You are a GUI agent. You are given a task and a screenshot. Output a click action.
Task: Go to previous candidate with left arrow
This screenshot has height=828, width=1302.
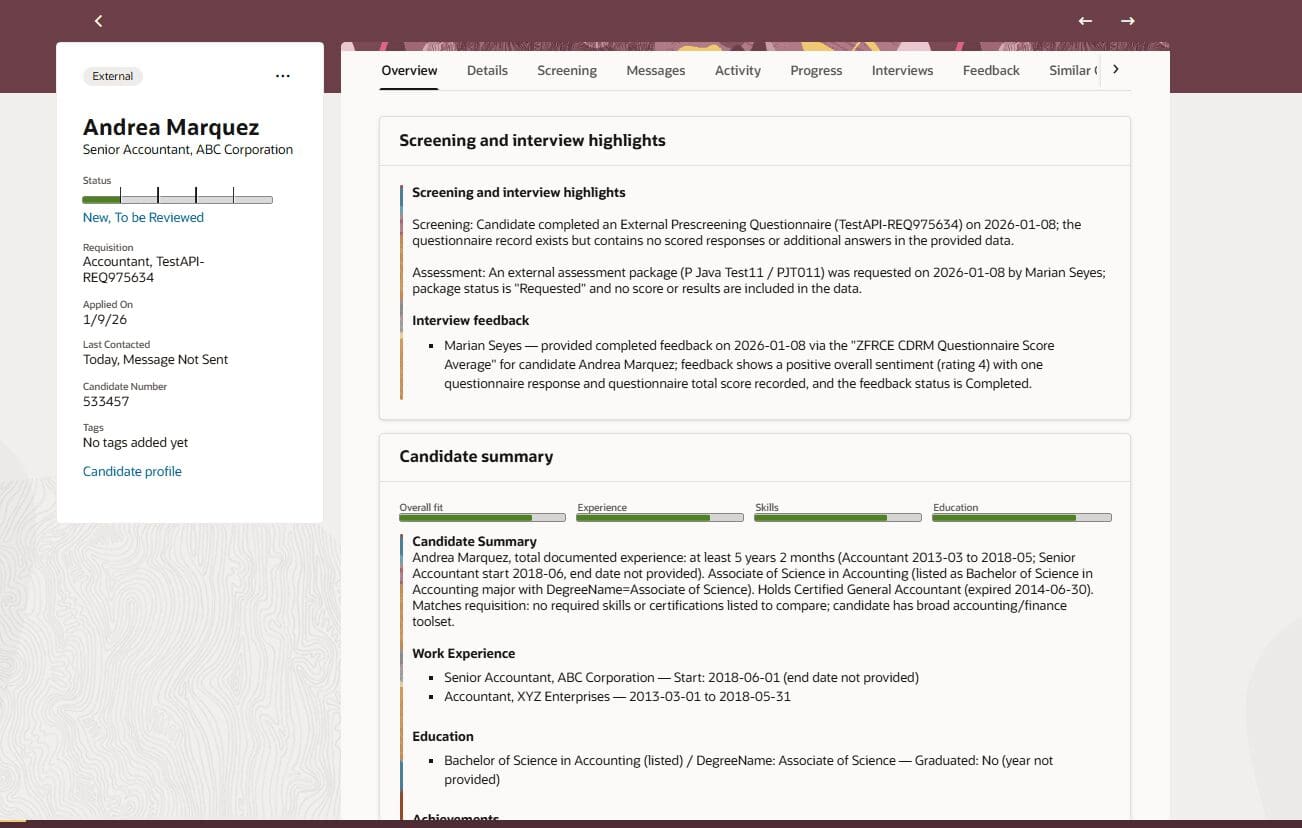point(1085,21)
